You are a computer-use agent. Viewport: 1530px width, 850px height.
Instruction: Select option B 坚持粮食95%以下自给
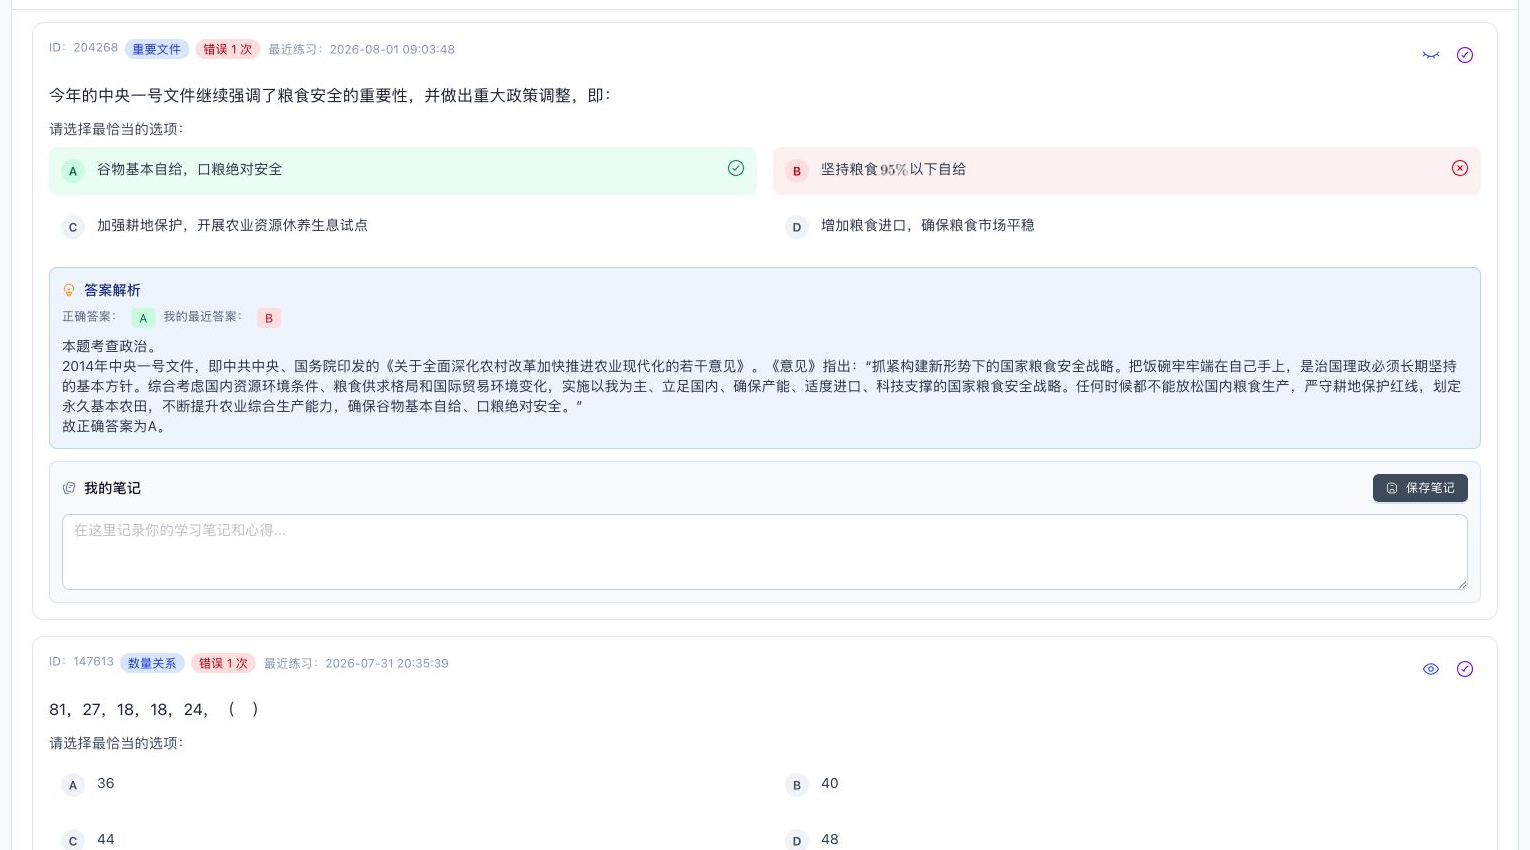tap(1127, 171)
